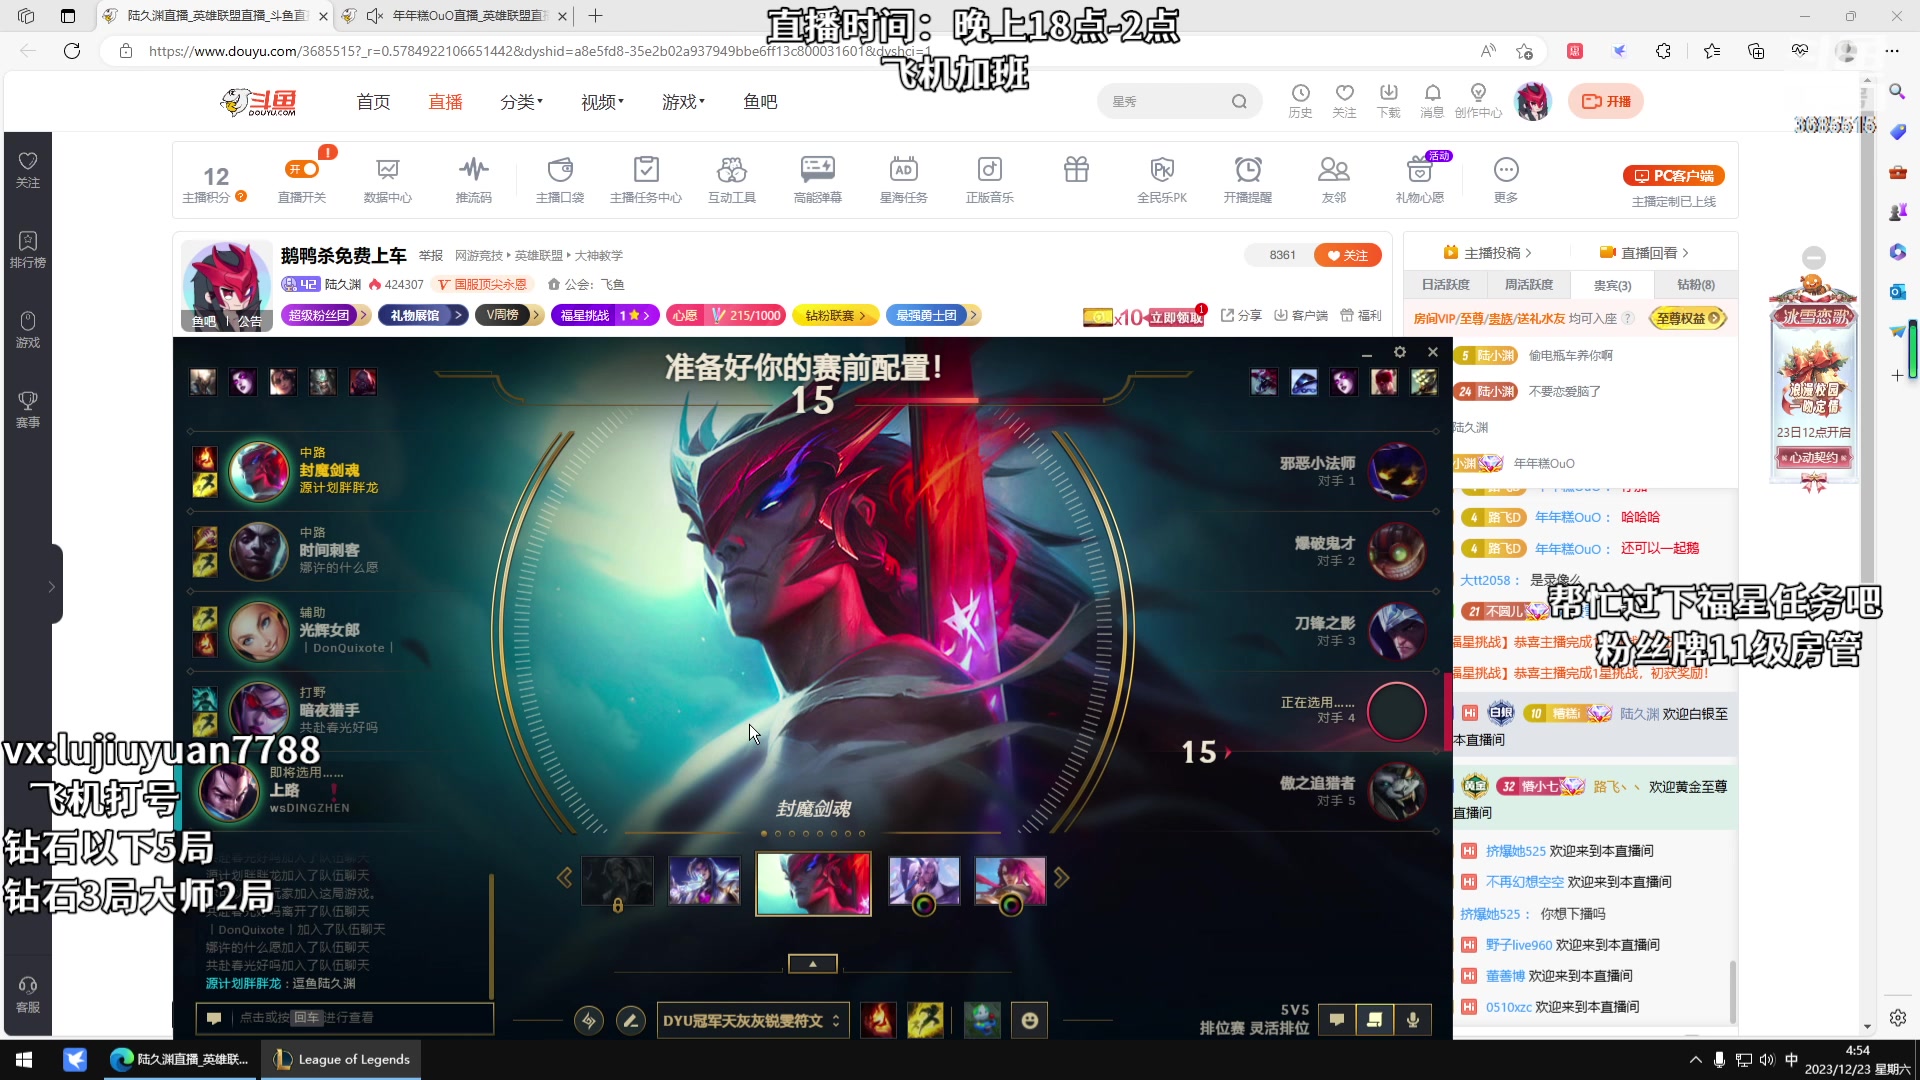Viewport: 1920px width, 1080px height.
Task: Switch to 钻粉(8) tab
Action: pyautogui.click(x=1695, y=285)
